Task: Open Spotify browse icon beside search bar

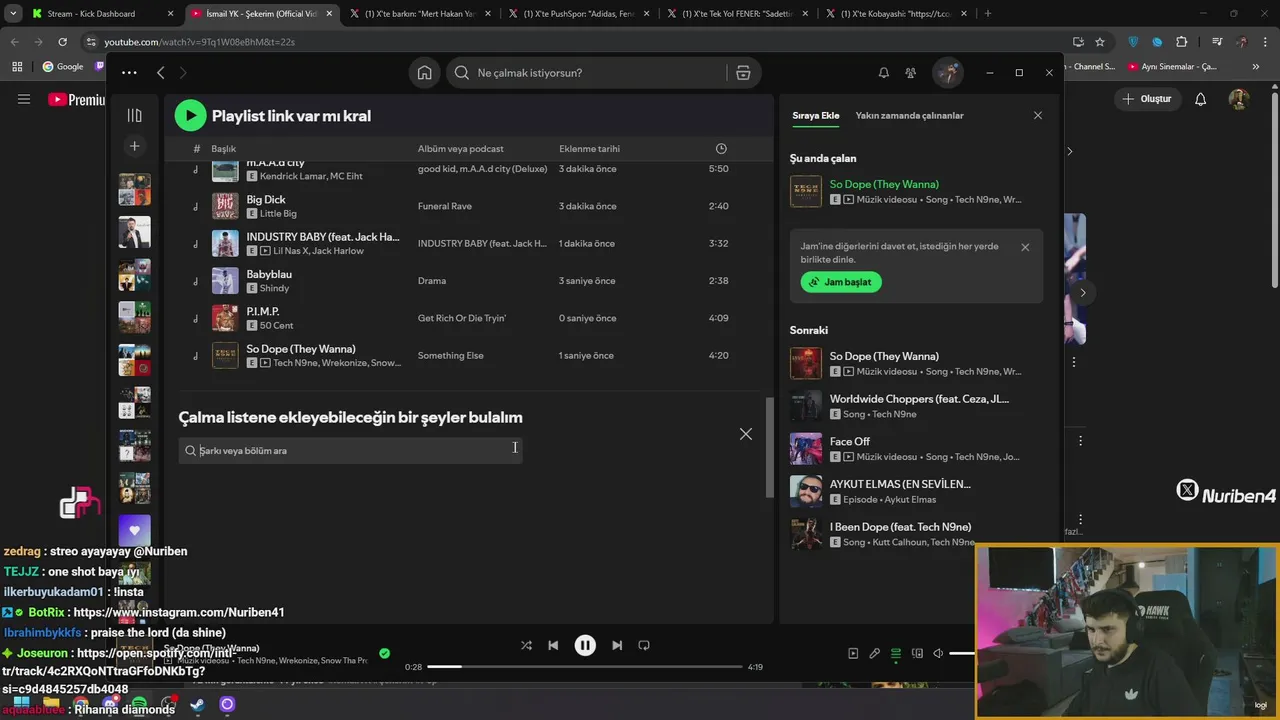Action: pos(743,73)
